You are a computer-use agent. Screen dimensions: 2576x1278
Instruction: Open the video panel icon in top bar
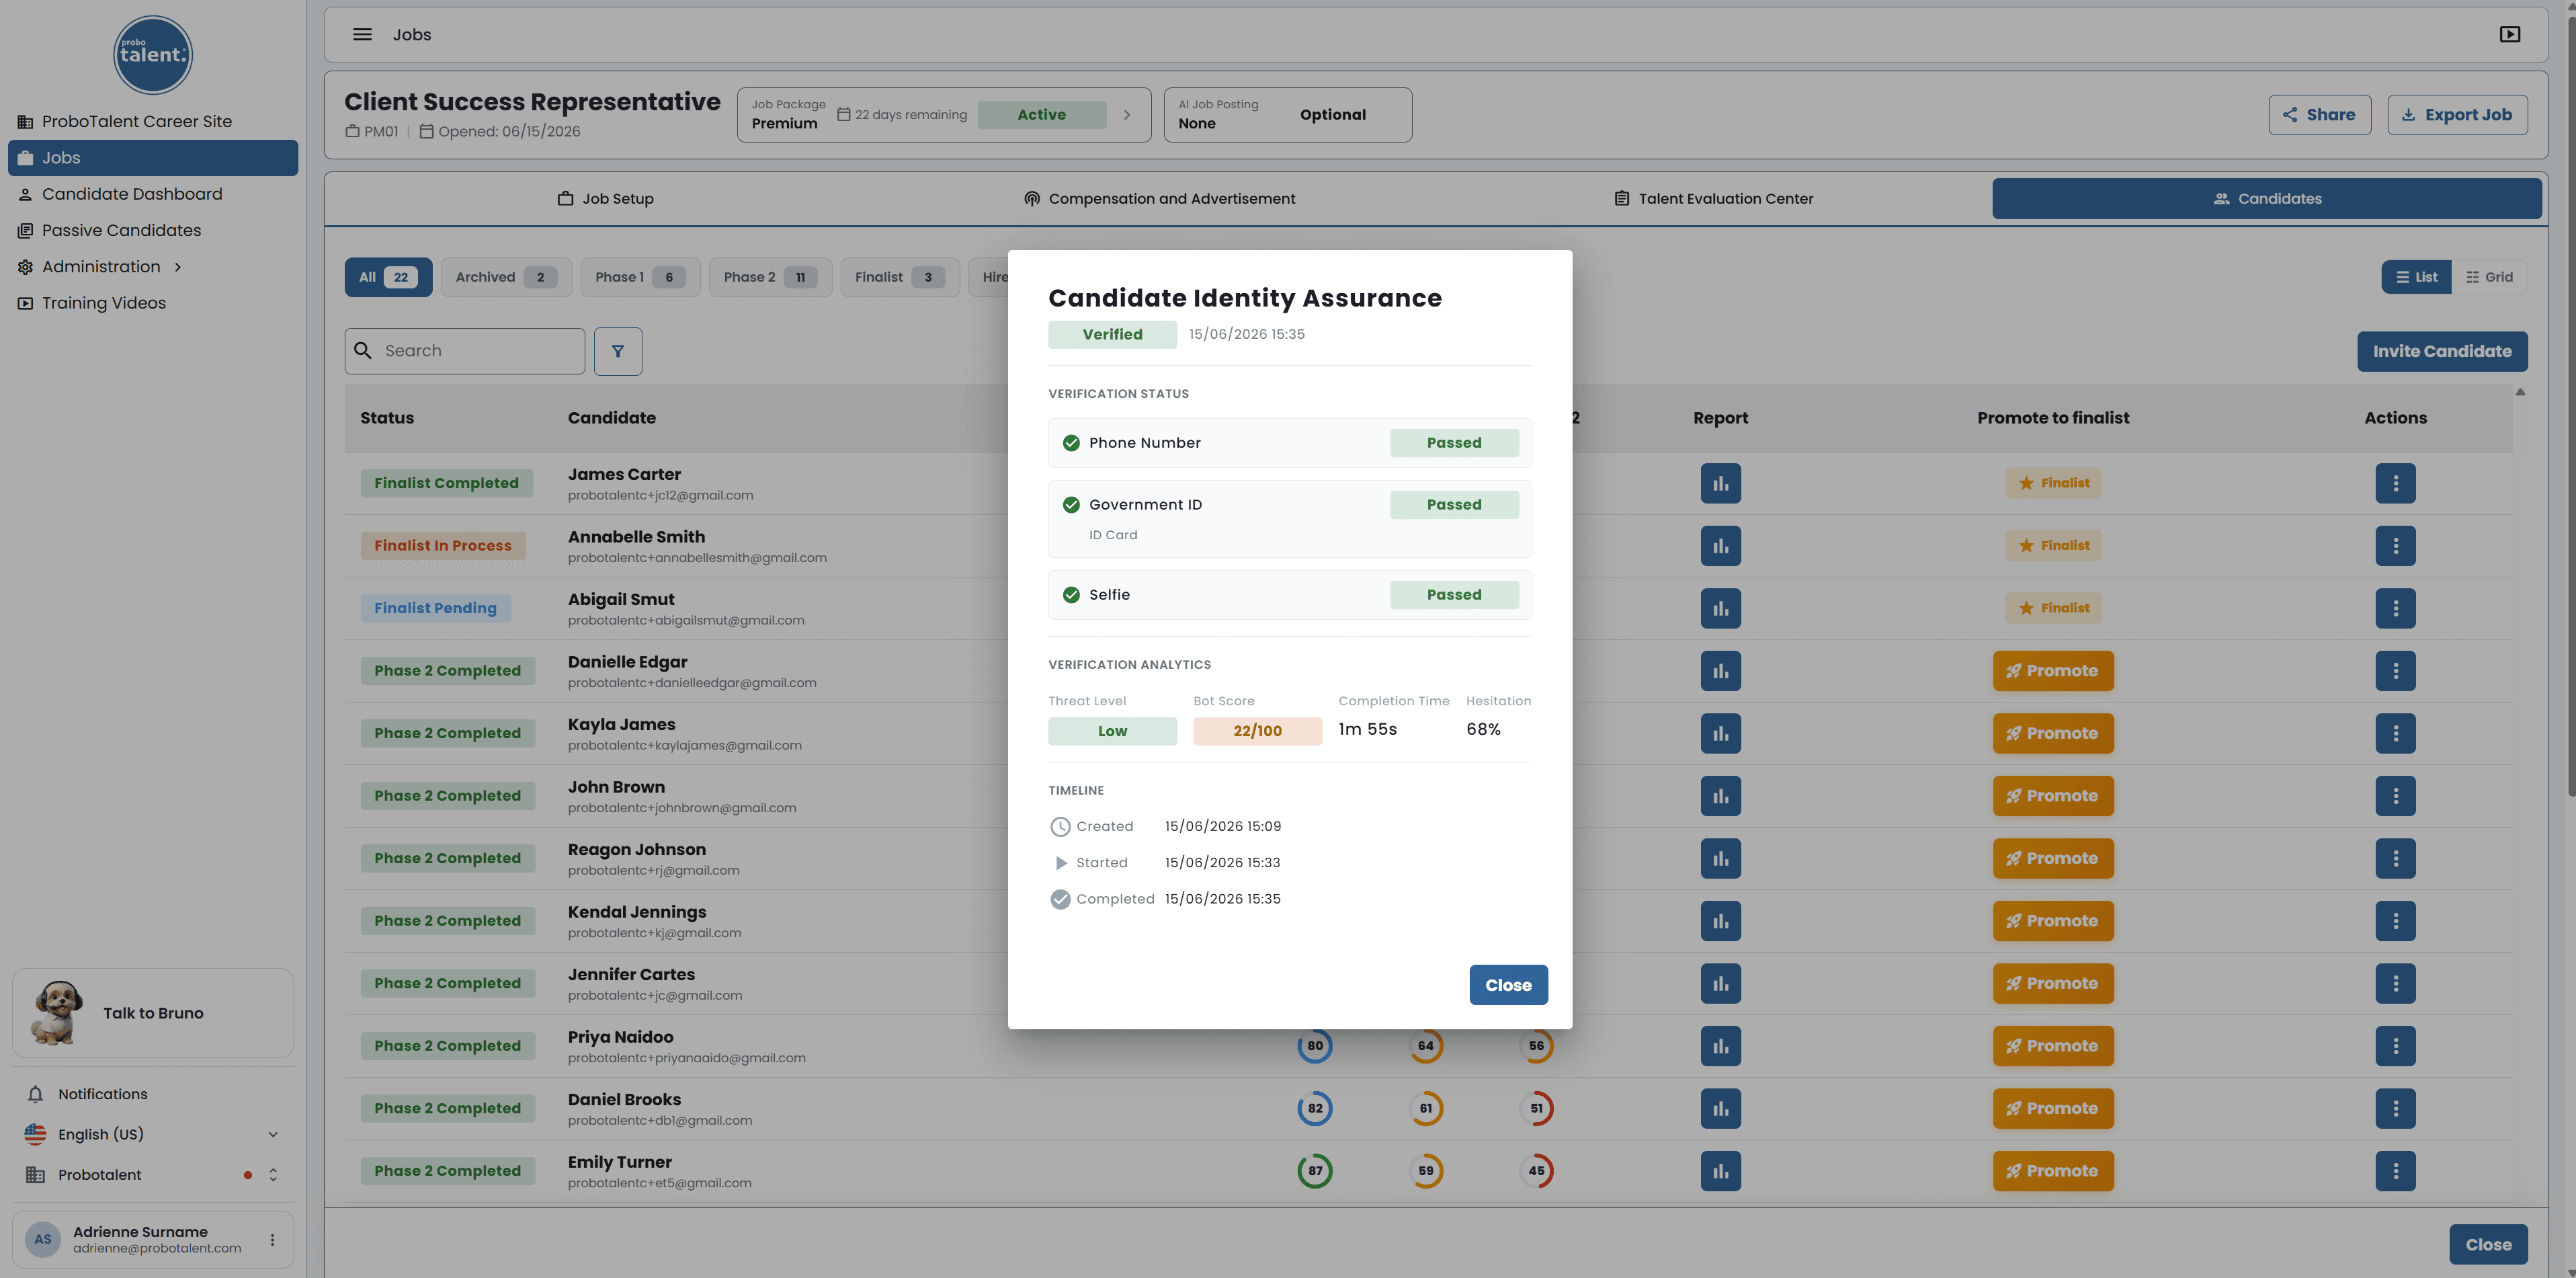2509,34
